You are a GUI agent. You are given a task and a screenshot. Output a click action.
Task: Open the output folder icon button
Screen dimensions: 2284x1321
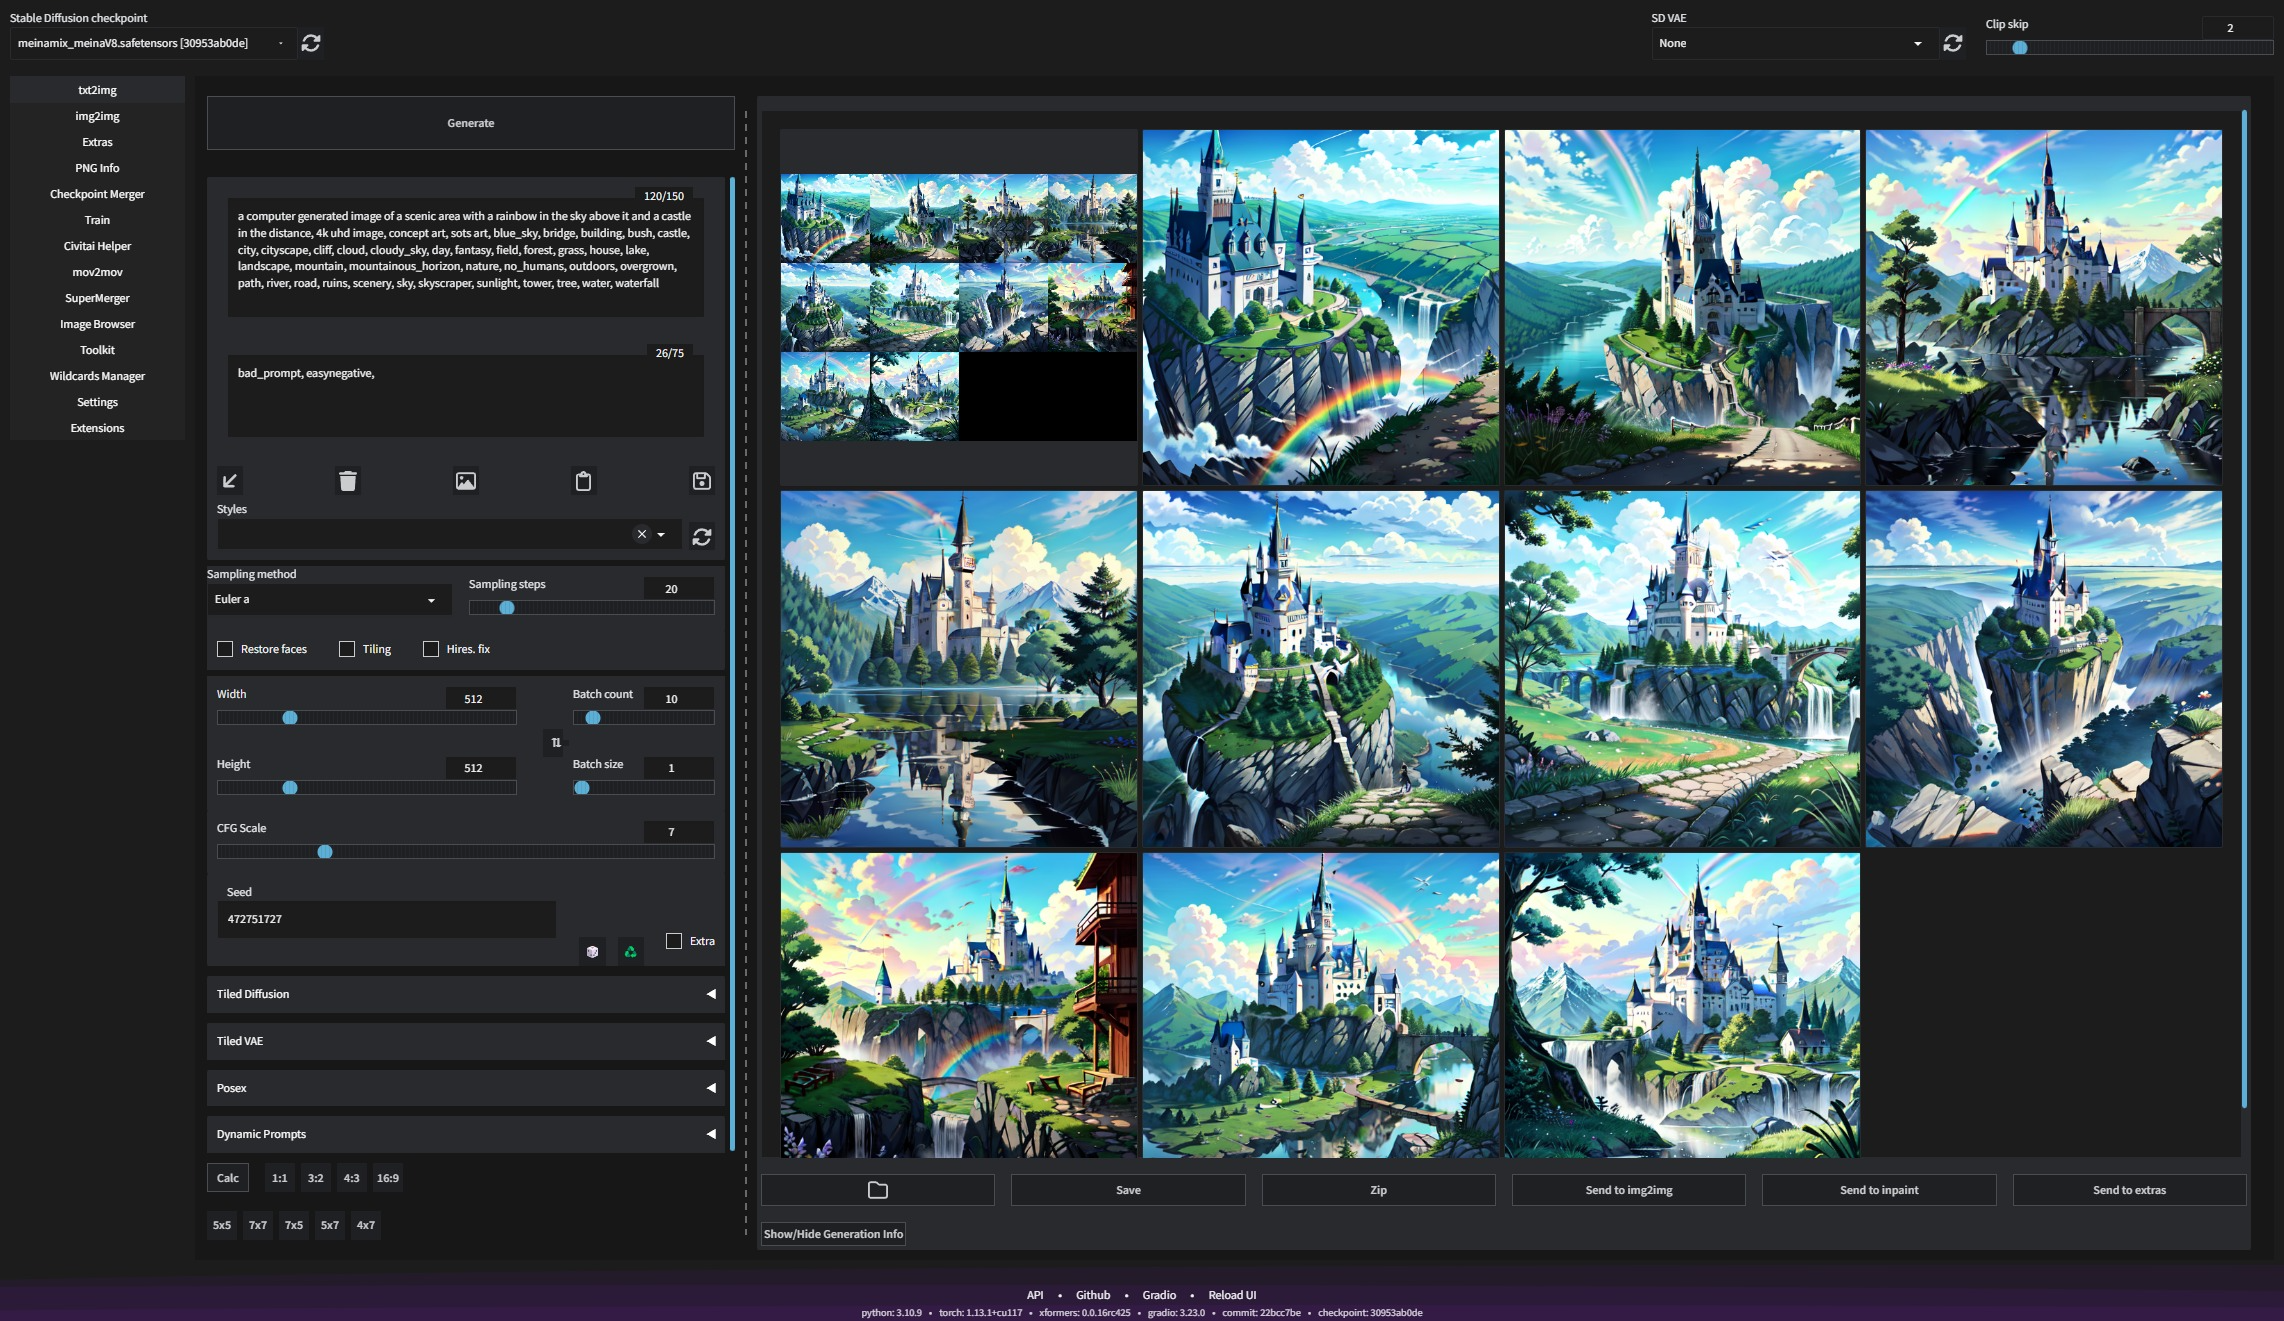click(878, 1190)
